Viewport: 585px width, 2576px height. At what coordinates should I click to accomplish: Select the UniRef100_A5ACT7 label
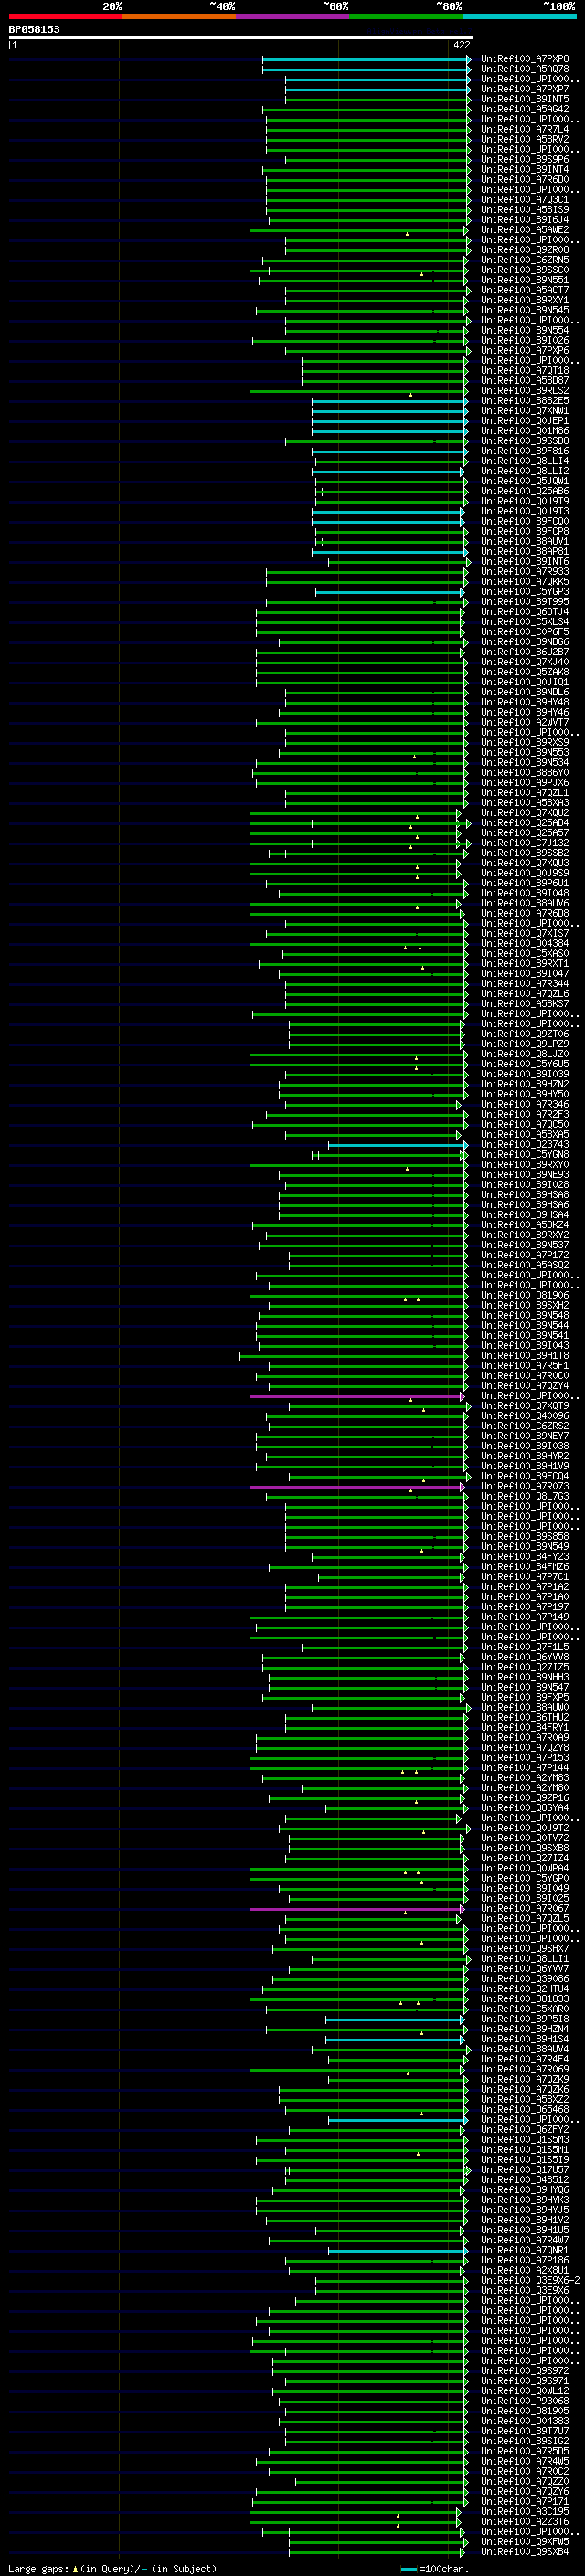(x=525, y=290)
